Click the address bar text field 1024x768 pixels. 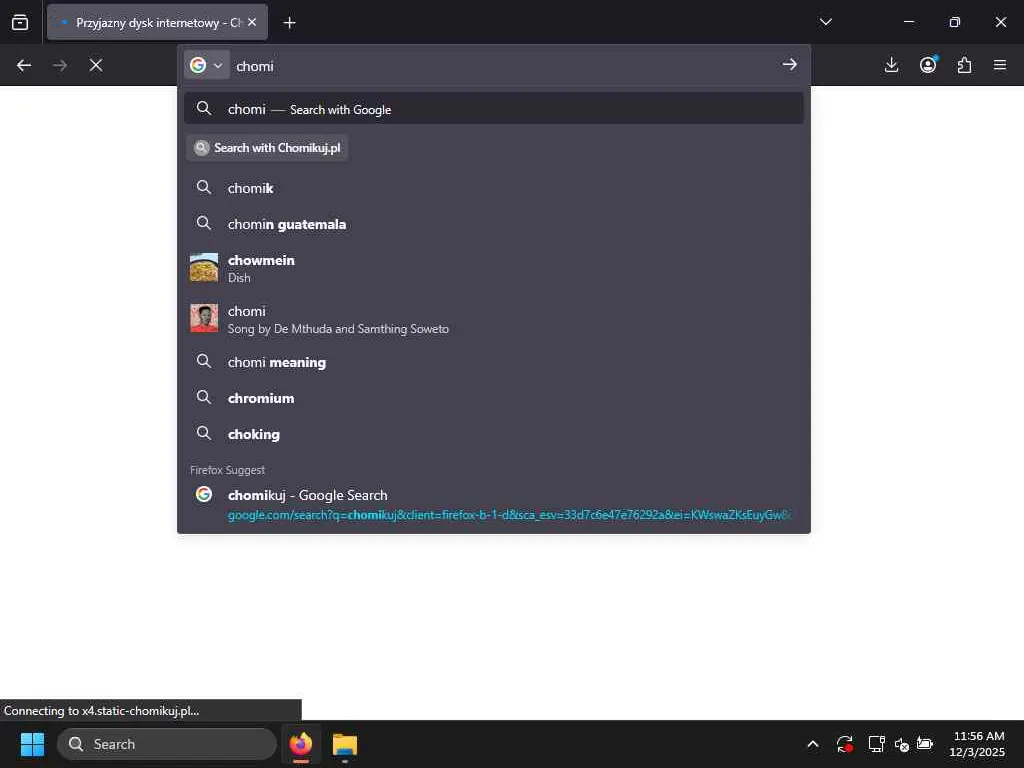click(503, 65)
